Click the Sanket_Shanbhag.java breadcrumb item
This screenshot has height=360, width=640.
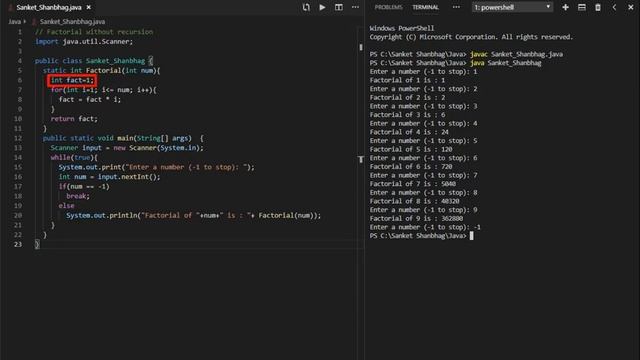(72, 22)
